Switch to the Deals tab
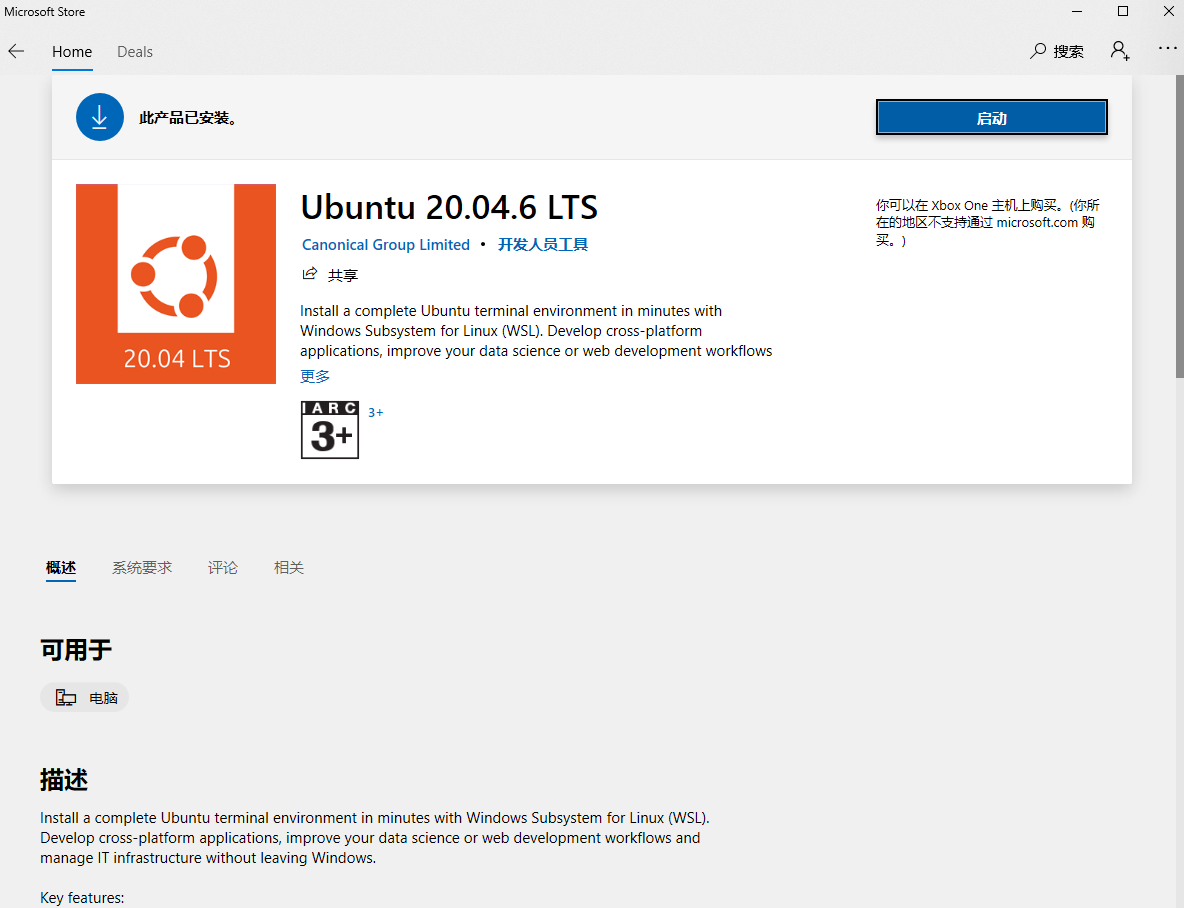 [x=134, y=51]
